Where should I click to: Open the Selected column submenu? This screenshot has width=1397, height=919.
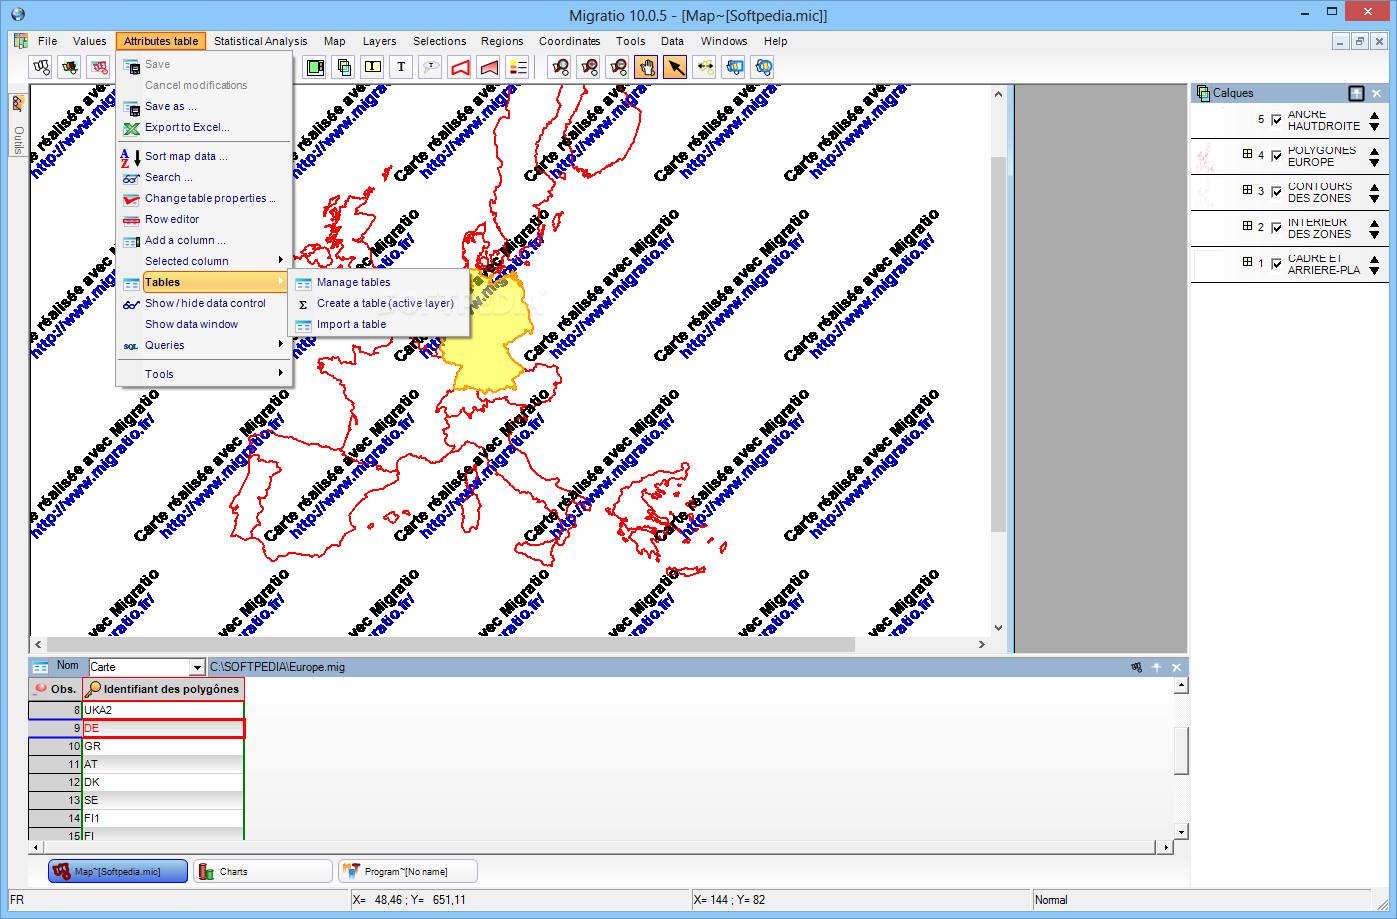[204, 261]
